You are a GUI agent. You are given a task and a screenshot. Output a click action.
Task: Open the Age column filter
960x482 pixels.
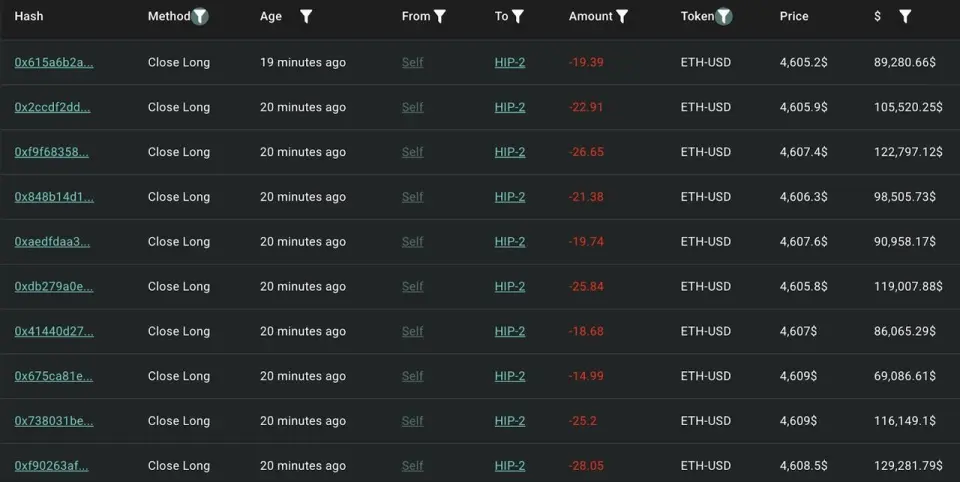pos(306,16)
